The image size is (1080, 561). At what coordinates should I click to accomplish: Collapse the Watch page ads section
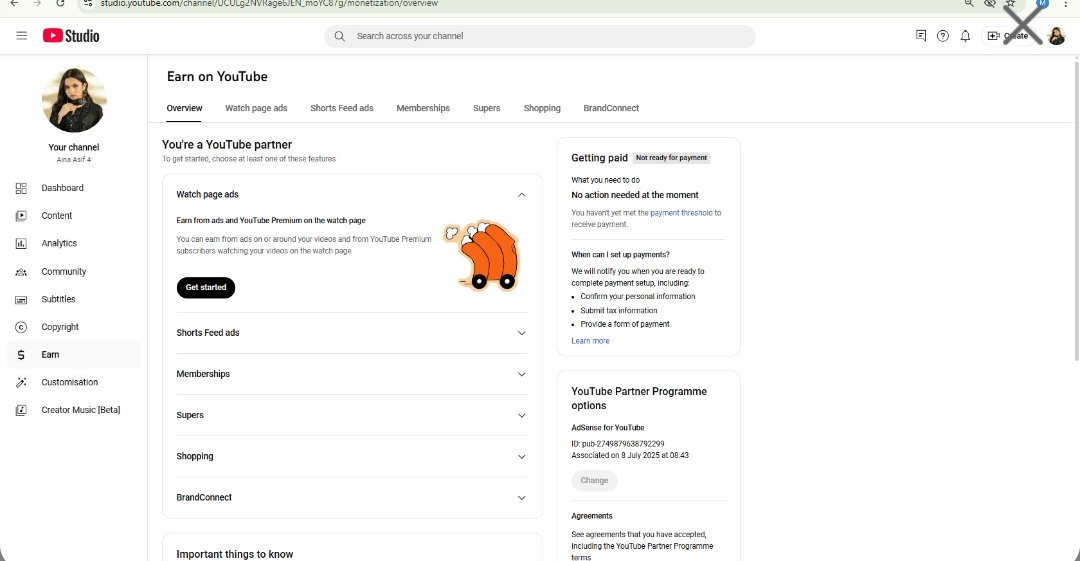click(x=521, y=194)
